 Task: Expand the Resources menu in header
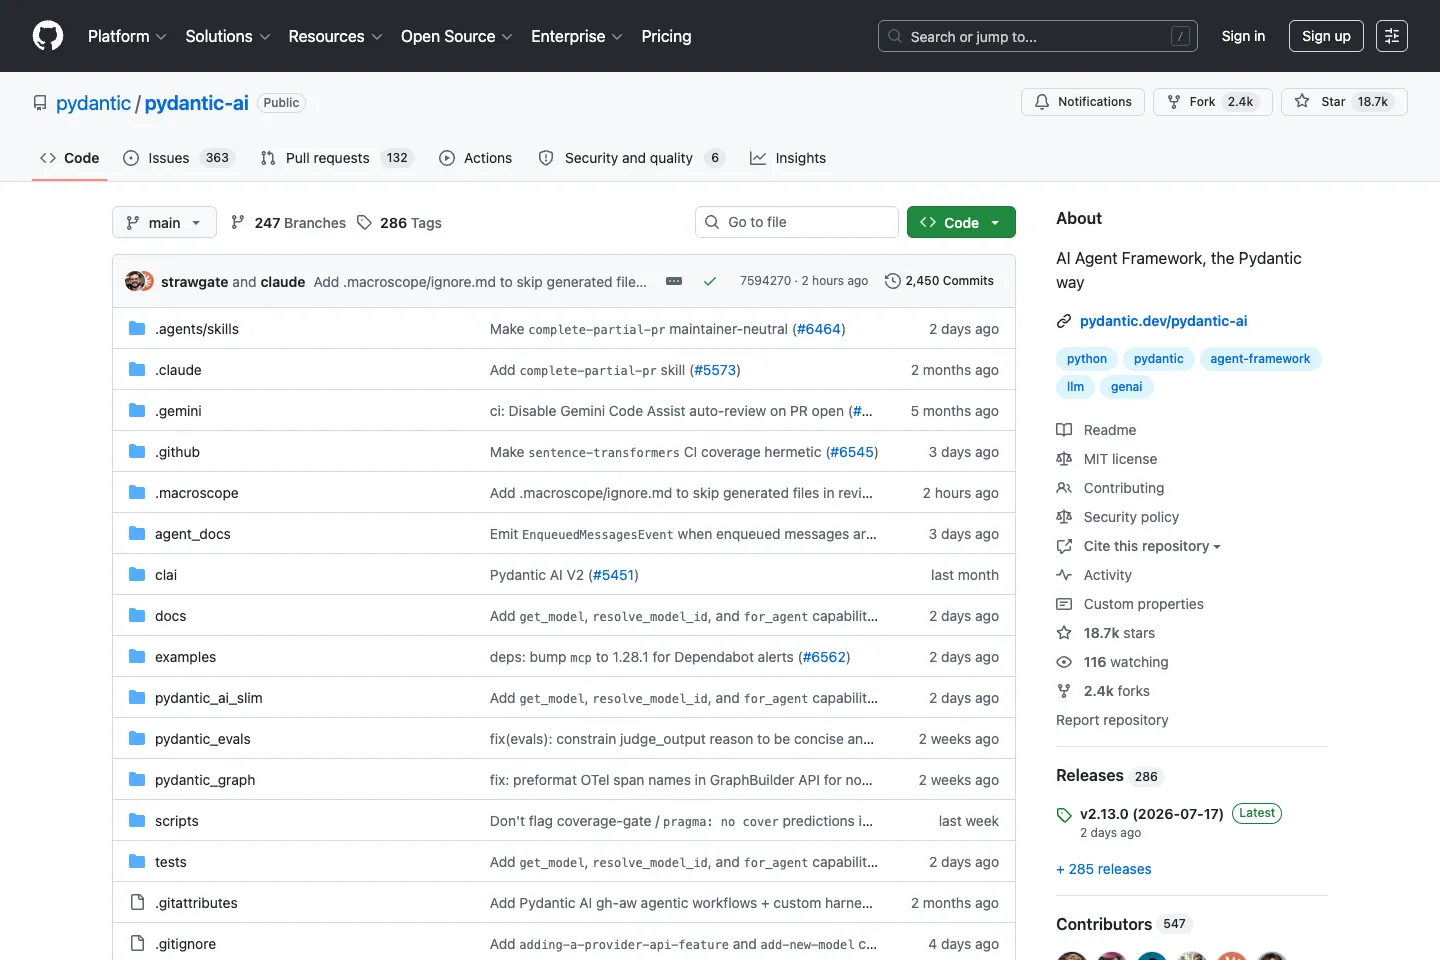tap(335, 36)
